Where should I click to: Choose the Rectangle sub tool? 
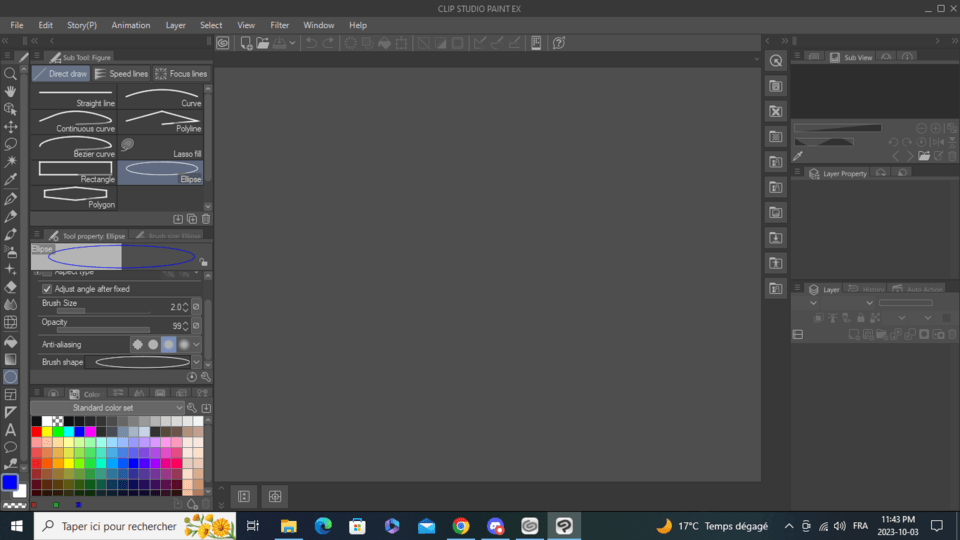tap(74, 173)
